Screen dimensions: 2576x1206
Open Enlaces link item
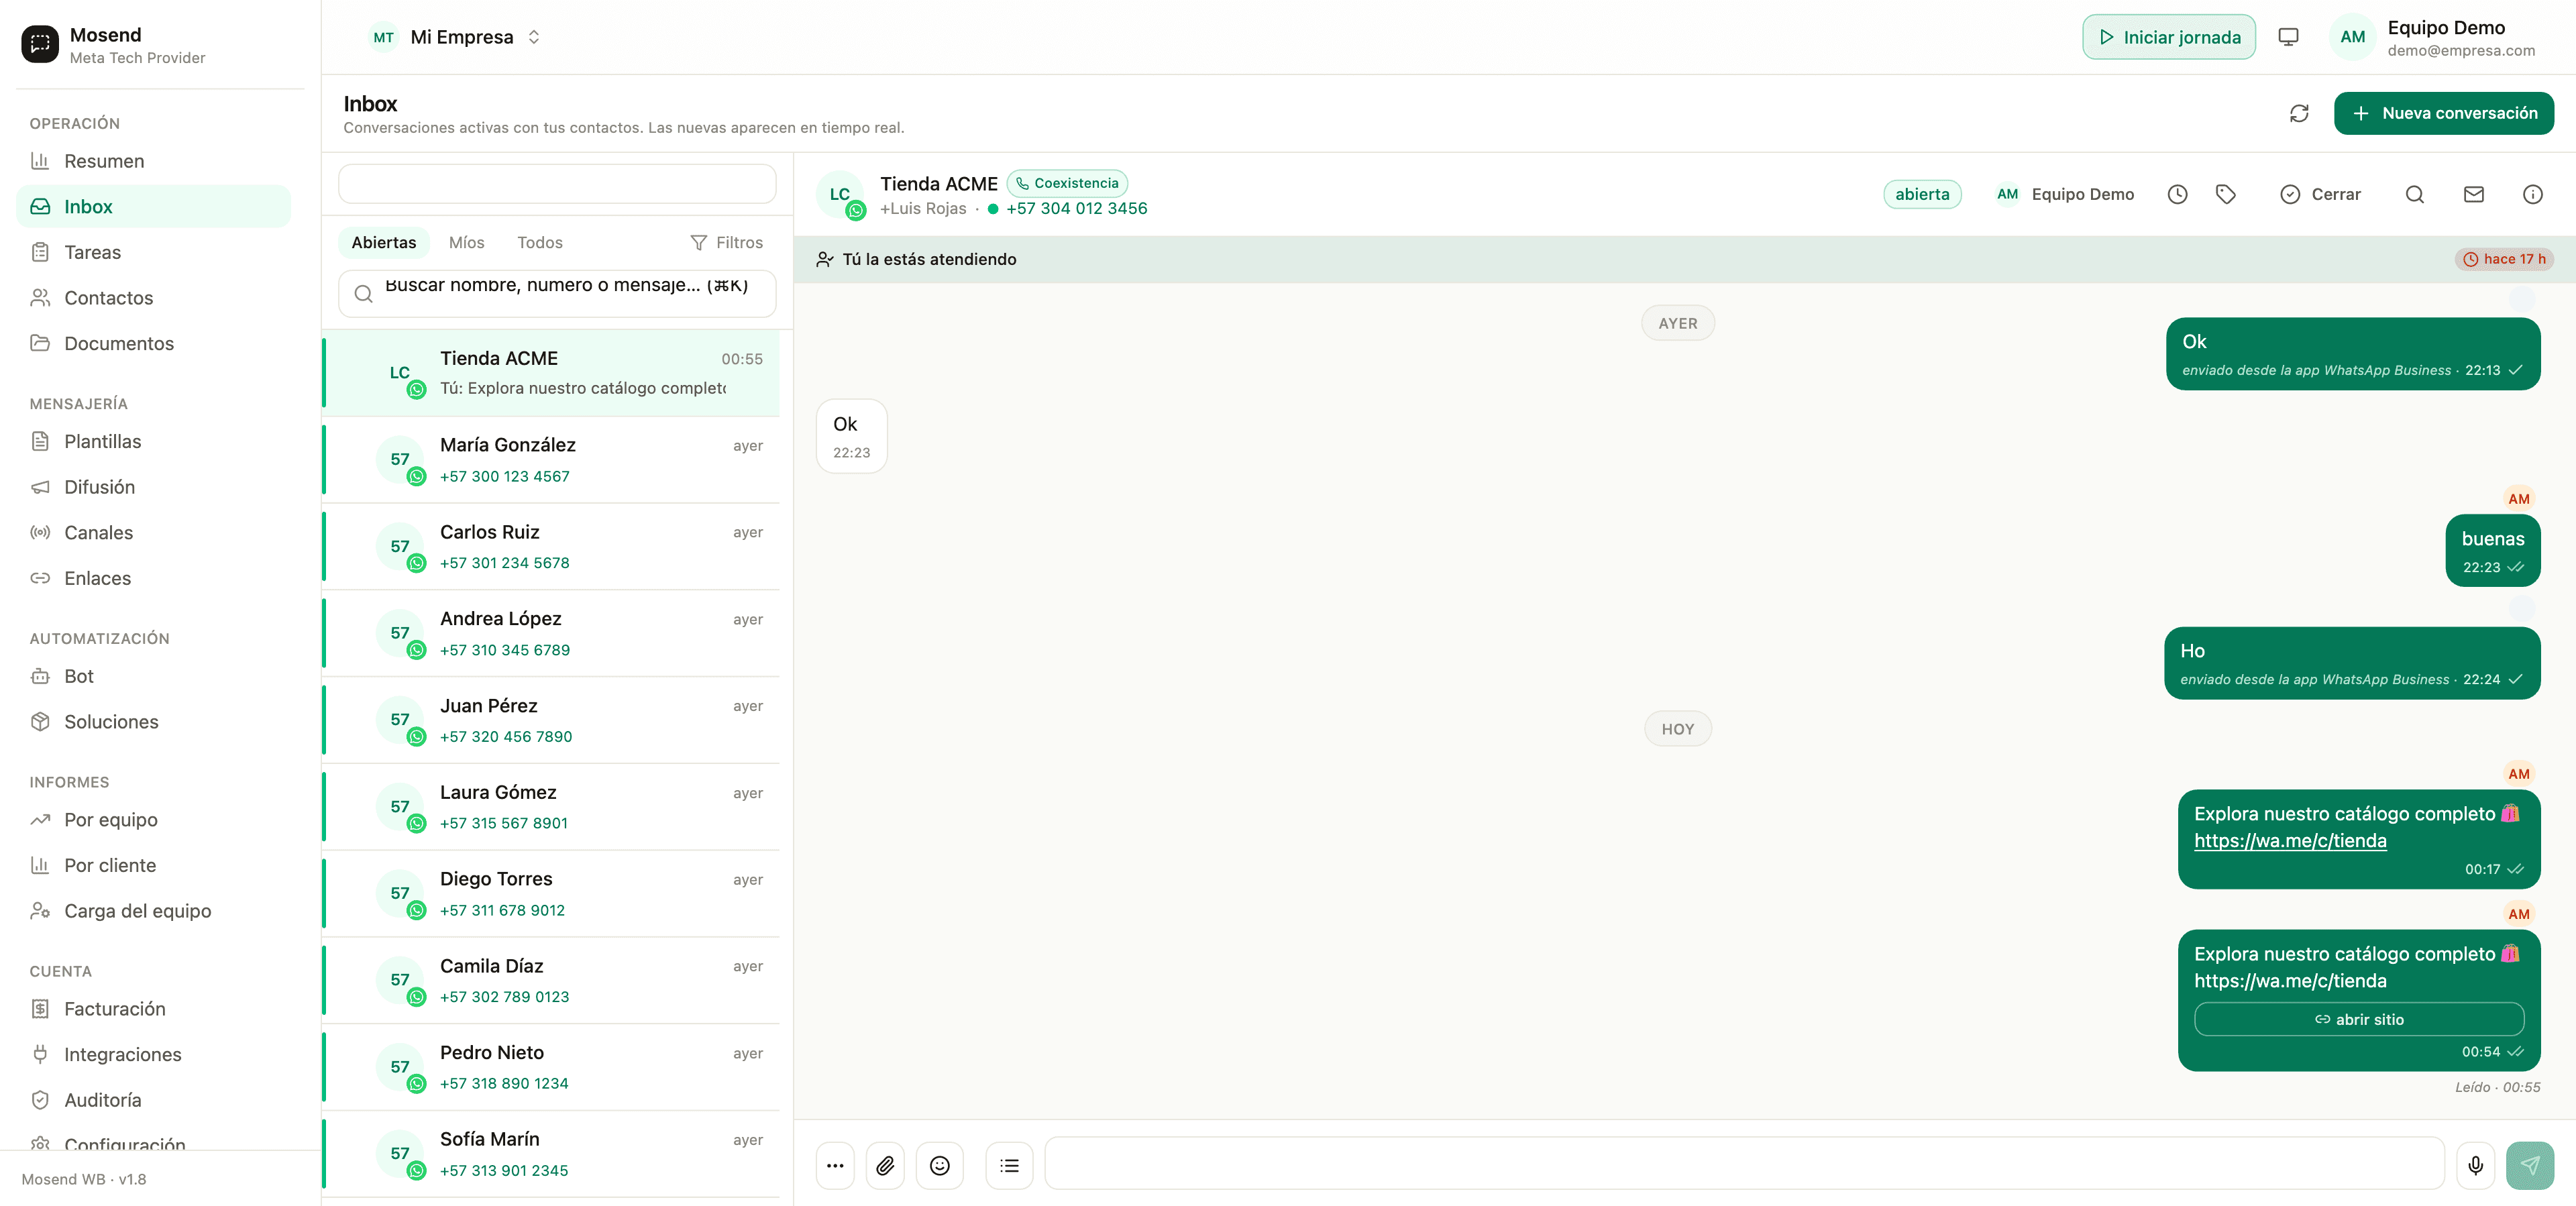[x=153, y=578]
